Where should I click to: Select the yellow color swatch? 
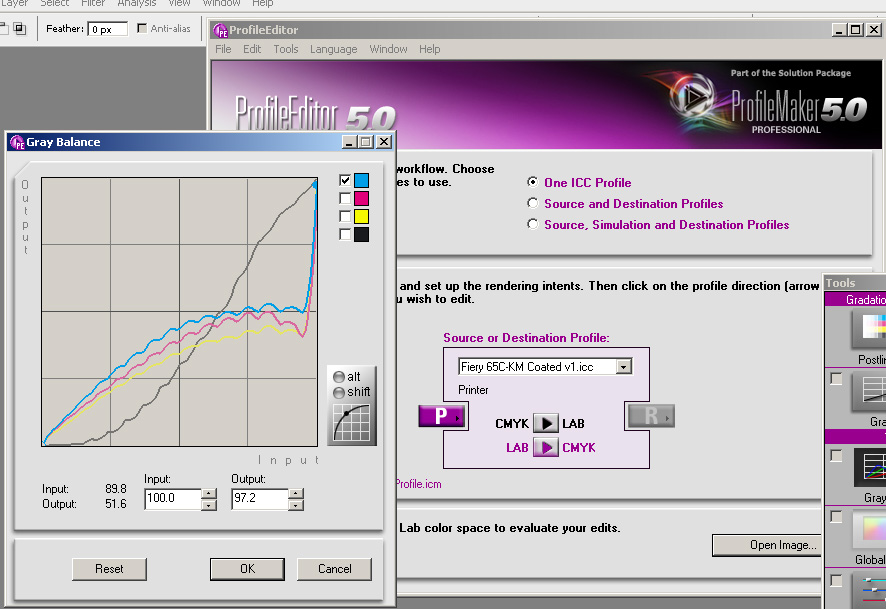point(362,216)
